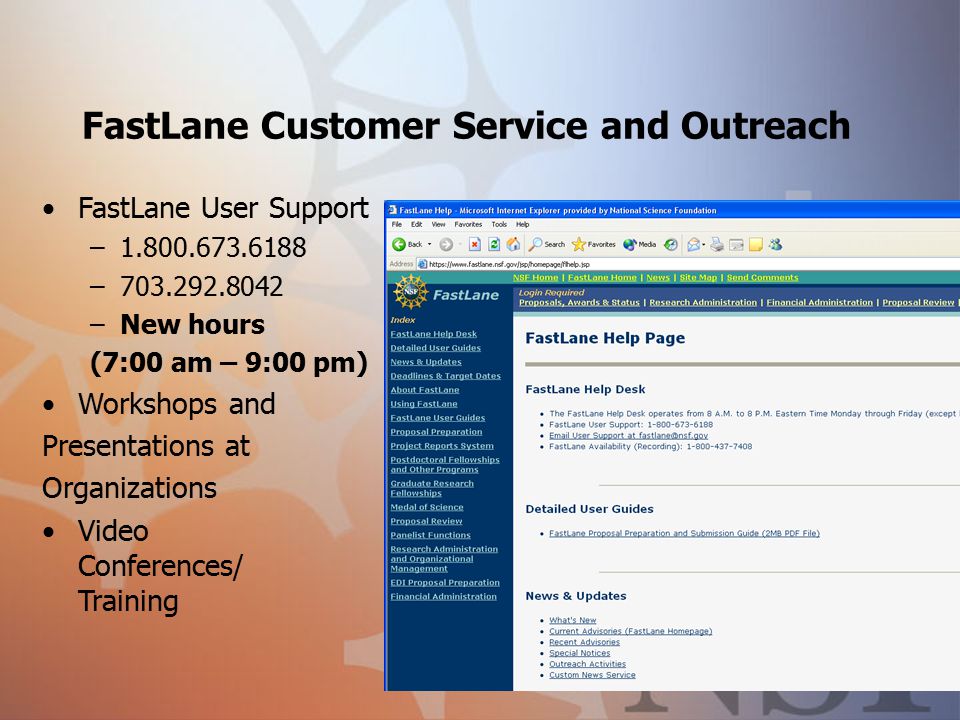Open the Tools menu

pyautogui.click(x=499, y=224)
